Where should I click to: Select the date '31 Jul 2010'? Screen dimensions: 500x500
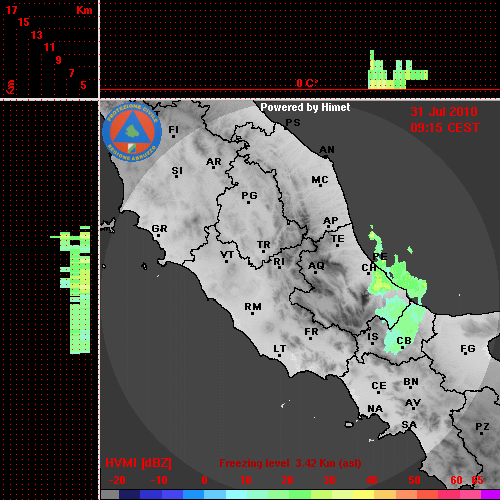444,112
